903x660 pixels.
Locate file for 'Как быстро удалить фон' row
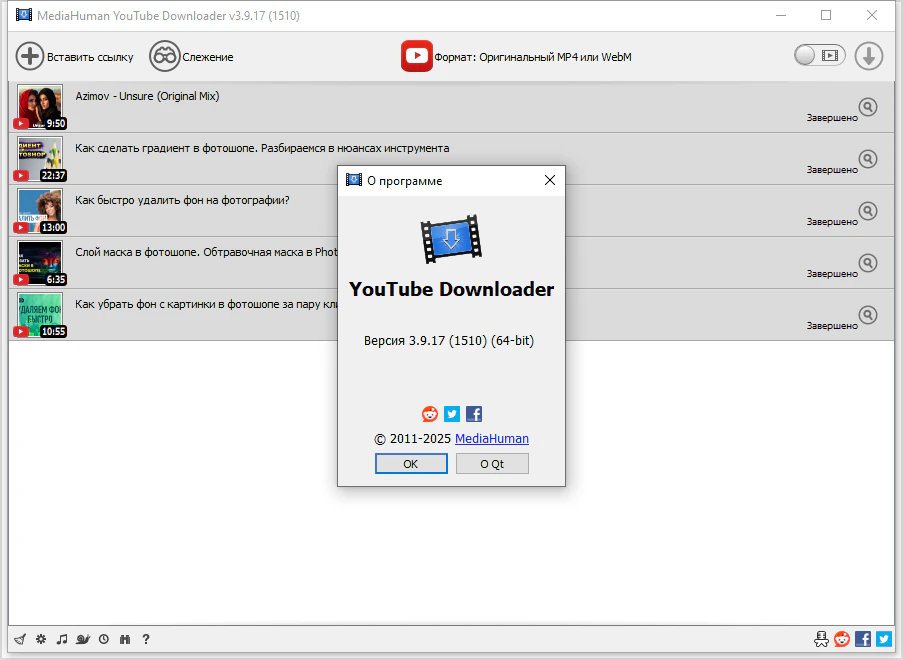[868, 211]
